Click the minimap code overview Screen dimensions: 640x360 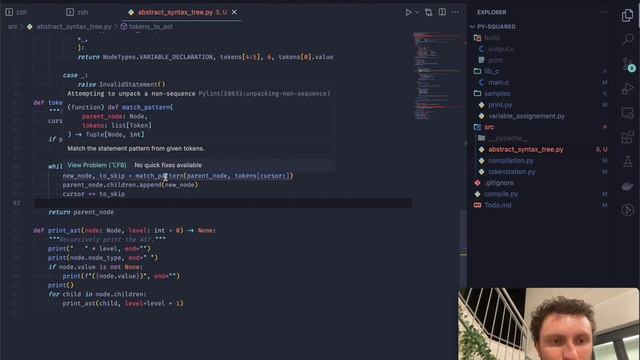click(x=437, y=76)
